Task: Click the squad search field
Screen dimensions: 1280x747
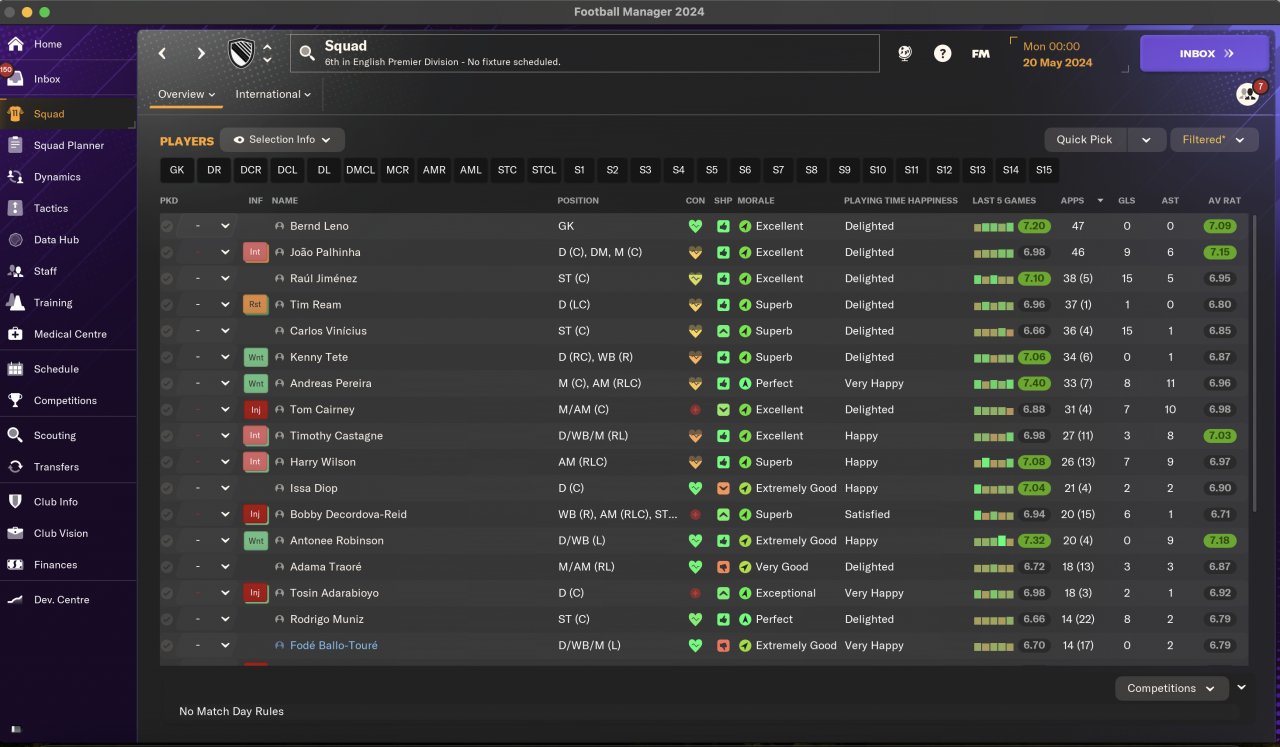Action: point(585,54)
